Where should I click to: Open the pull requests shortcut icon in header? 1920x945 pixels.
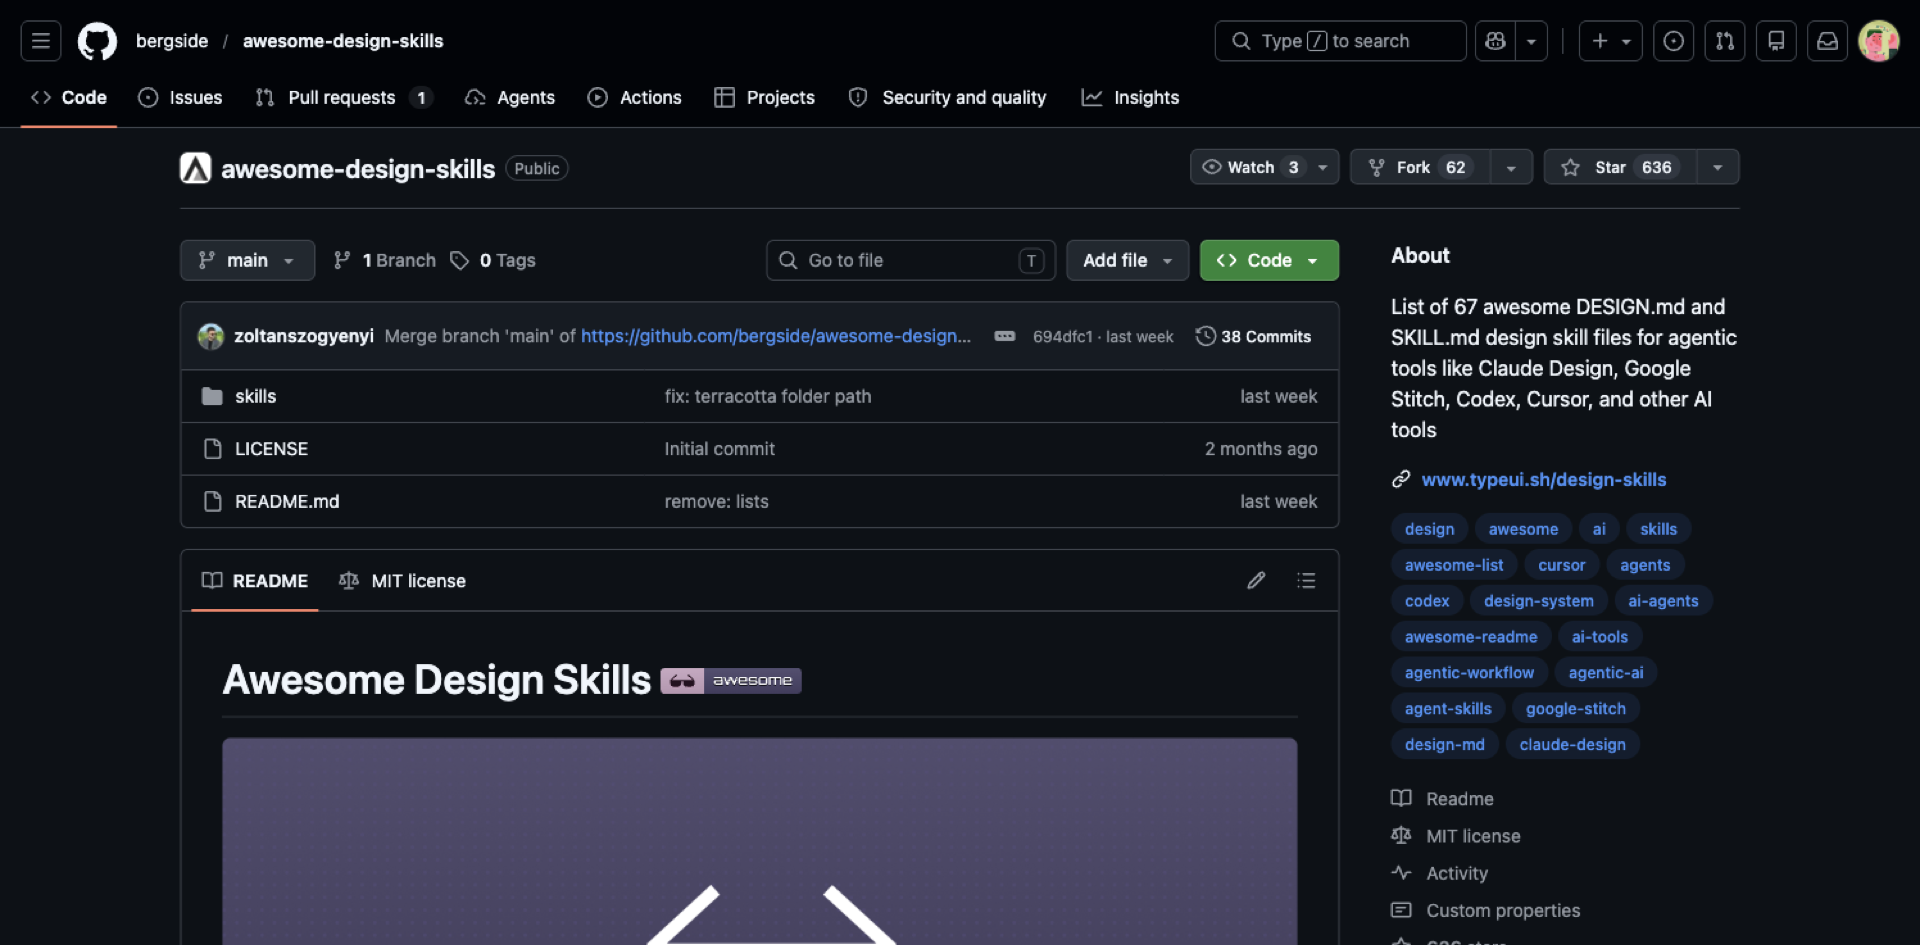tap(1725, 41)
